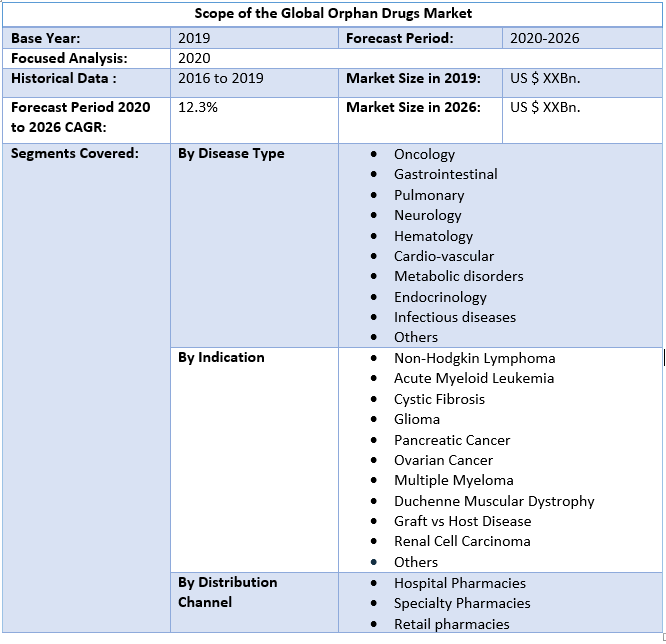Select the 'Renal Cell Carcinoma' bullet item
Screen dimensions: 666x644
point(462,541)
